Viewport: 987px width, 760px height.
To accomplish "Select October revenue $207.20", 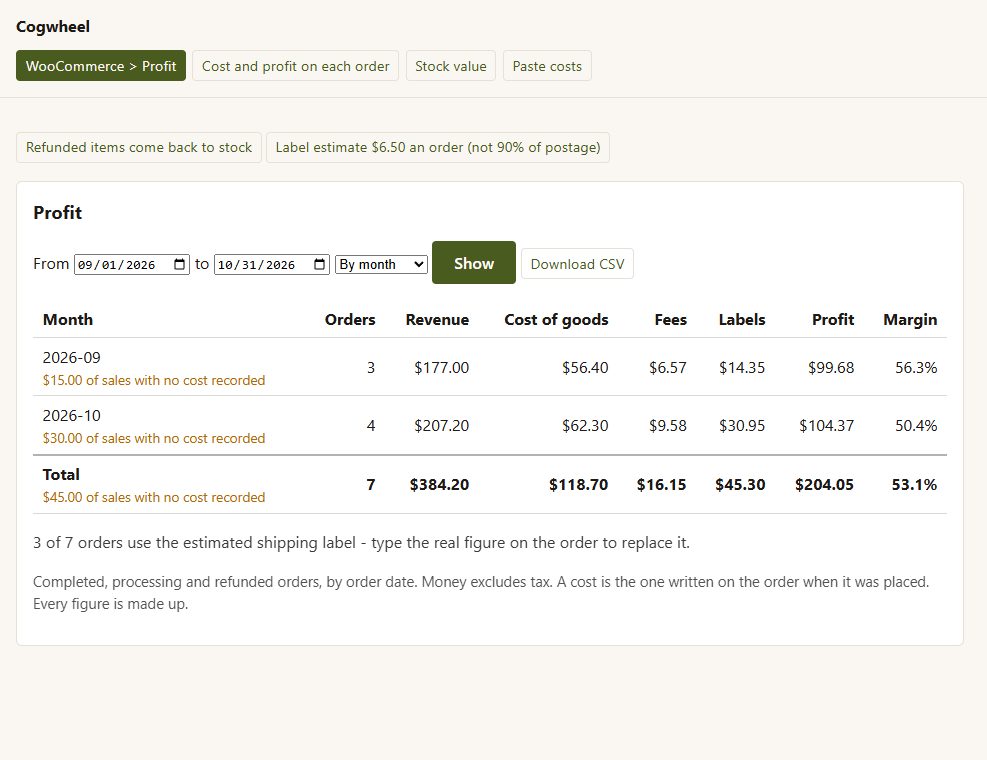I will pyautogui.click(x=441, y=426).
